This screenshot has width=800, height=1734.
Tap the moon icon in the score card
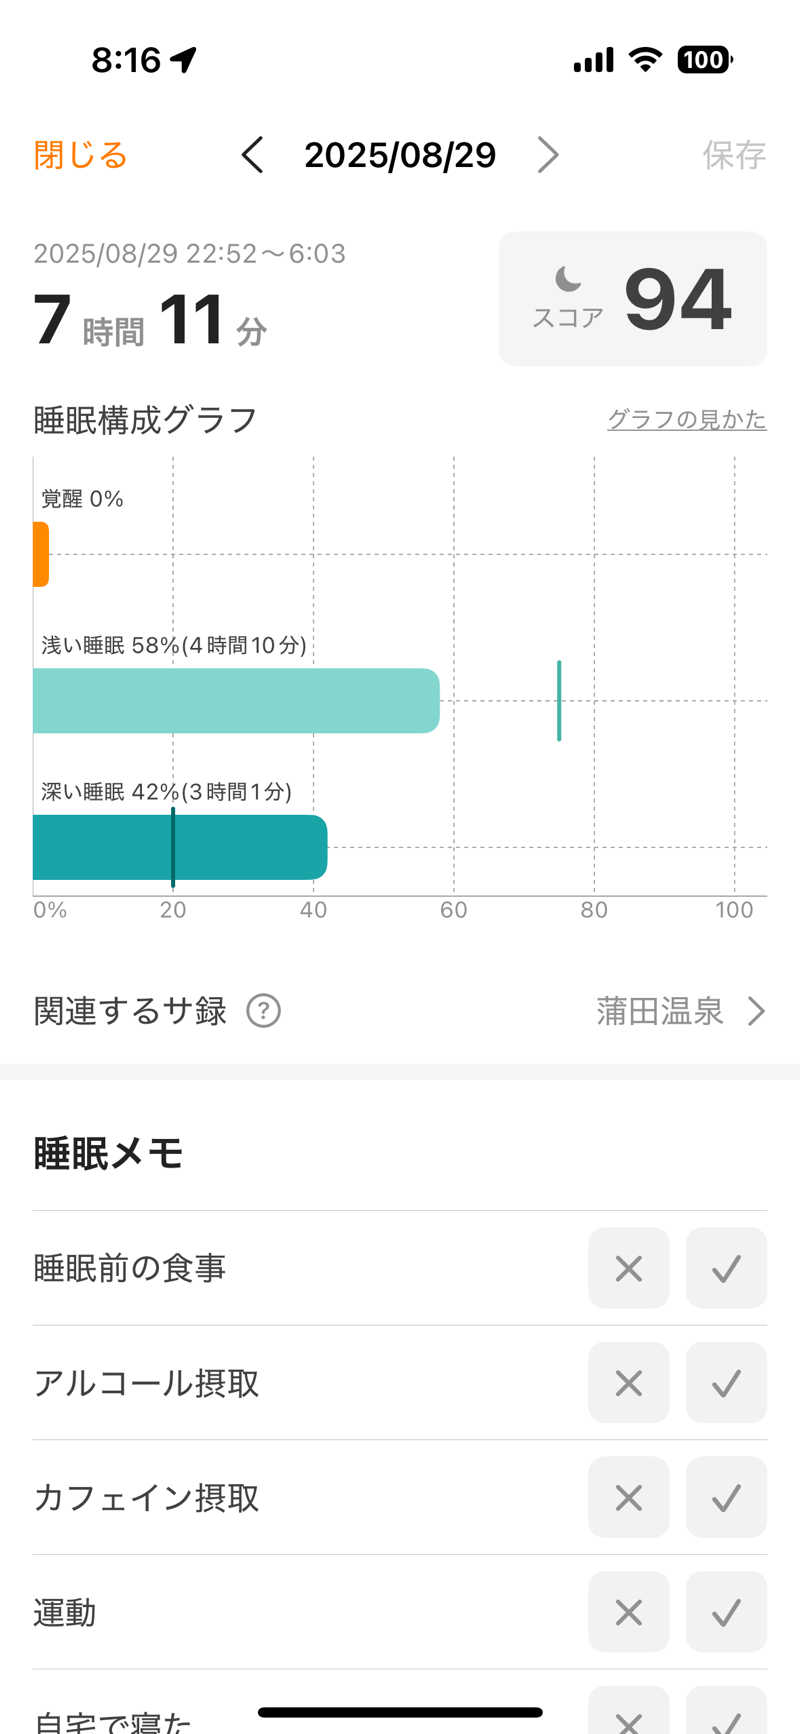pyautogui.click(x=568, y=278)
